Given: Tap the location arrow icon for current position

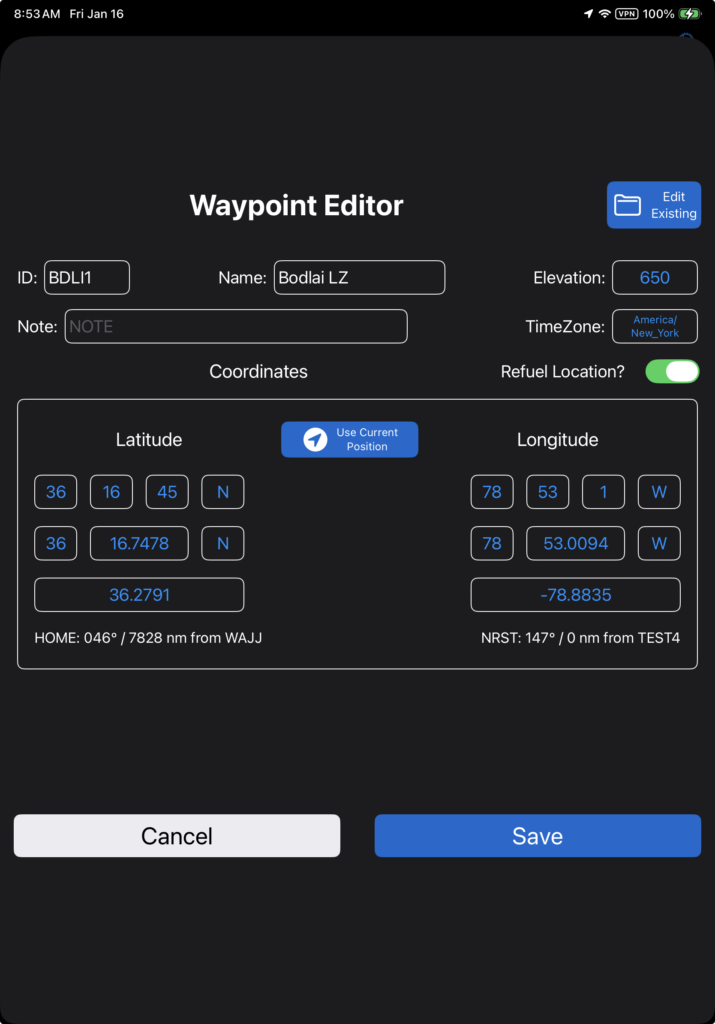Looking at the screenshot, I should click(x=315, y=440).
